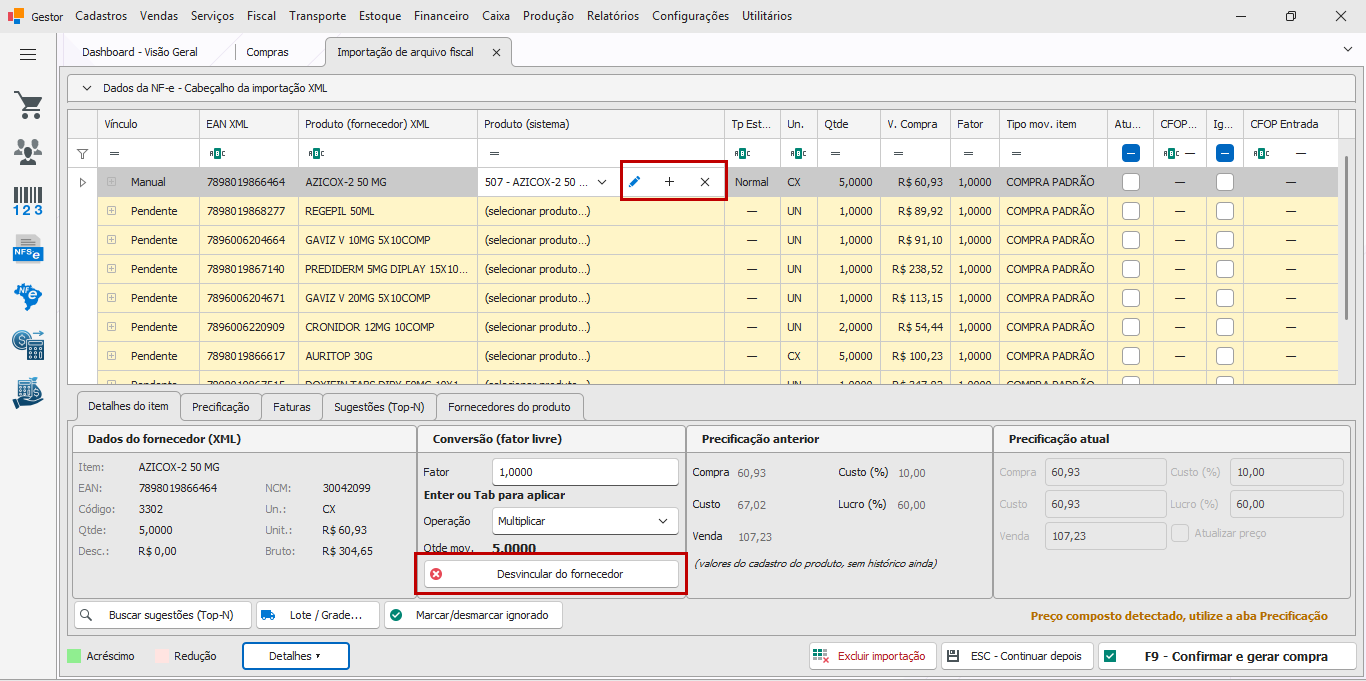Clear the AZICOX product link with the X icon
This screenshot has height=681, width=1366.
[x=705, y=182]
